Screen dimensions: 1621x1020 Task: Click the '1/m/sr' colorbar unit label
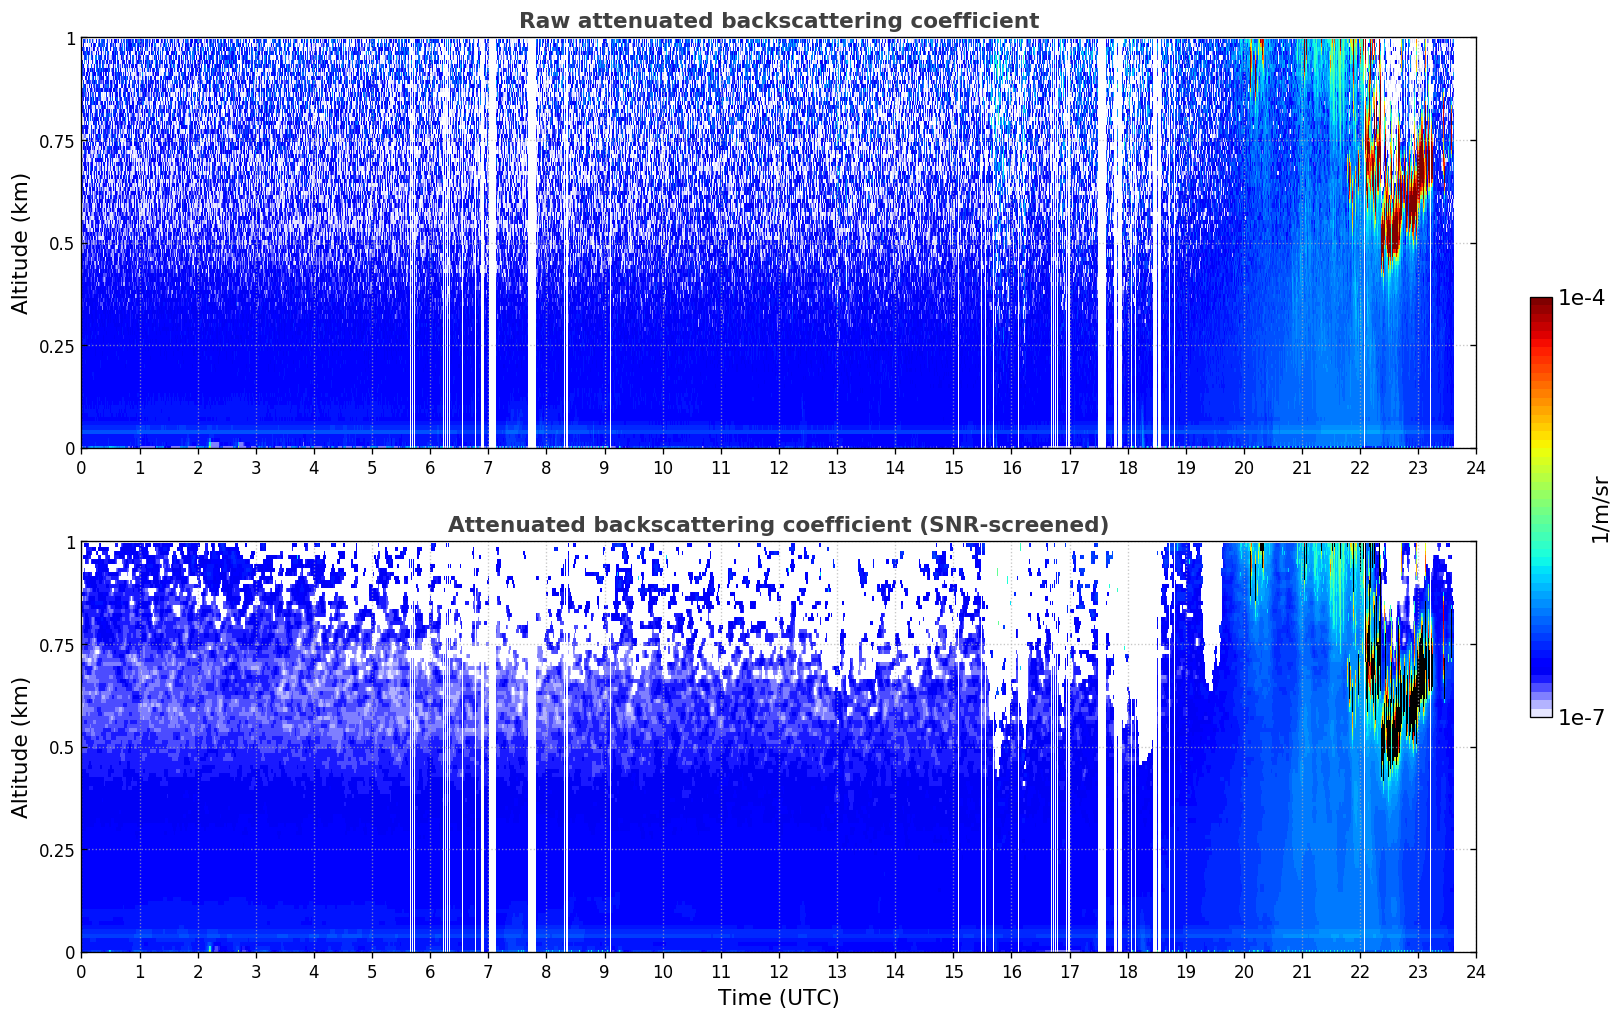pos(1600,509)
